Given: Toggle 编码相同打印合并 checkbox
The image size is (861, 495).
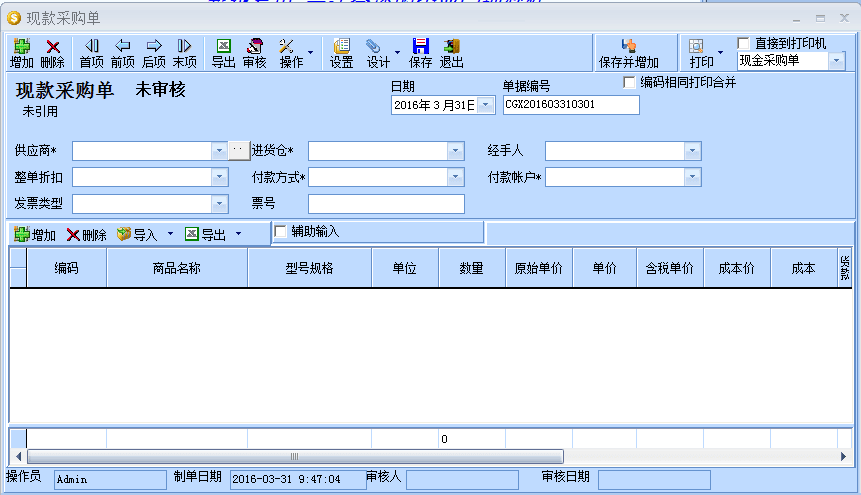Looking at the screenshot, I should (x=630, y=82).
